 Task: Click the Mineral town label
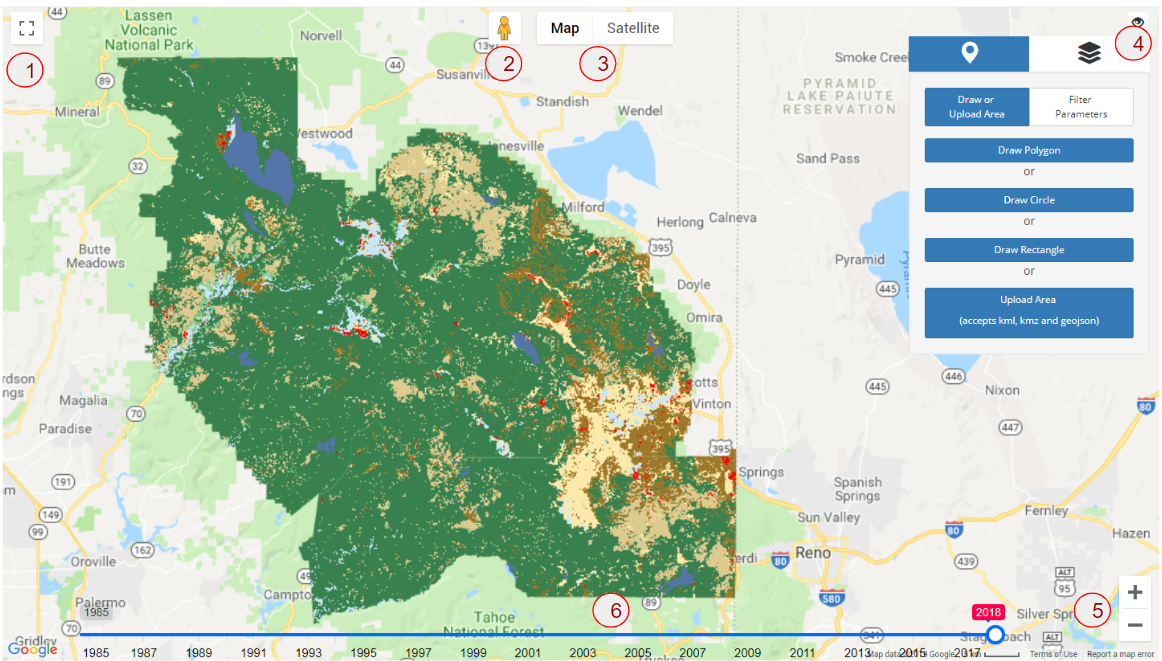tap(77, 112)
